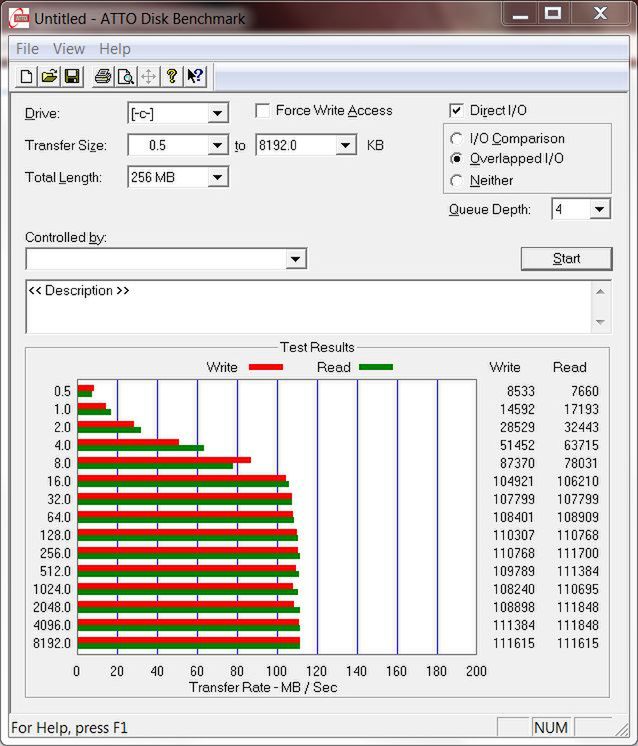Select the Overlapped I/O radio button
The width and height of the screenshot is (638, 746).
(x=456, y=158)
